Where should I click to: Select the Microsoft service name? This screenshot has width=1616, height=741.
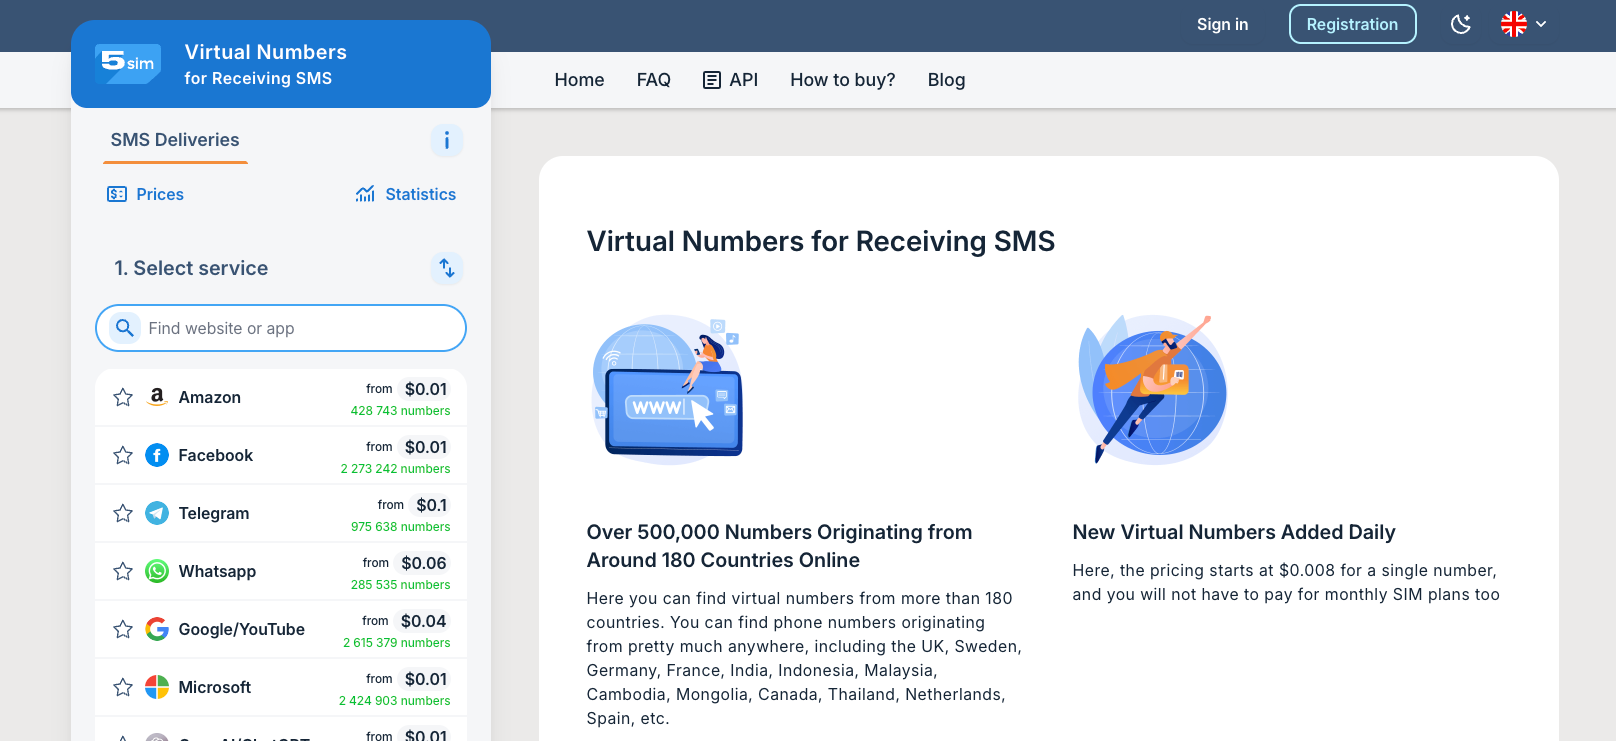pyautogui.click(x=215, y=687)
